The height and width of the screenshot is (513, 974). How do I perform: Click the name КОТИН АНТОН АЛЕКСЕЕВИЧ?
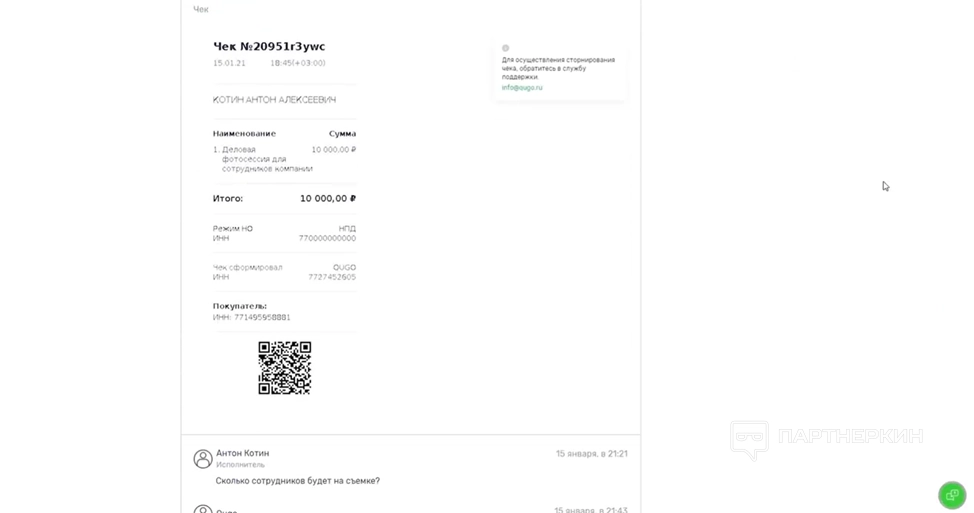(274, 99)
